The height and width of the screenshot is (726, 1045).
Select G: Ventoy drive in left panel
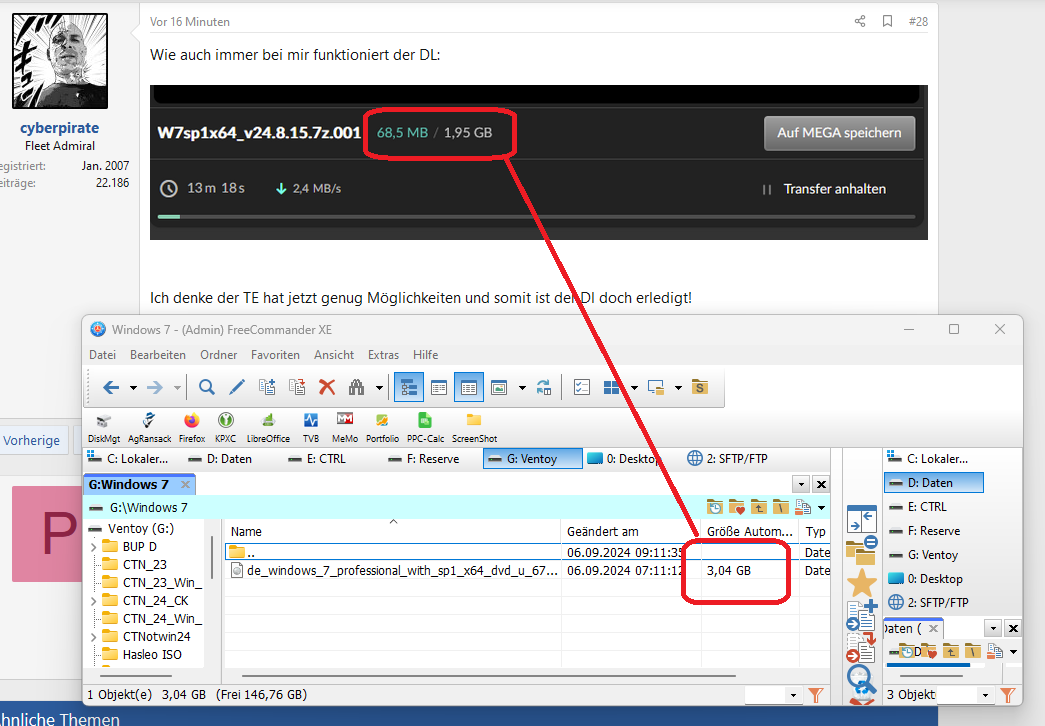point(532,459)
